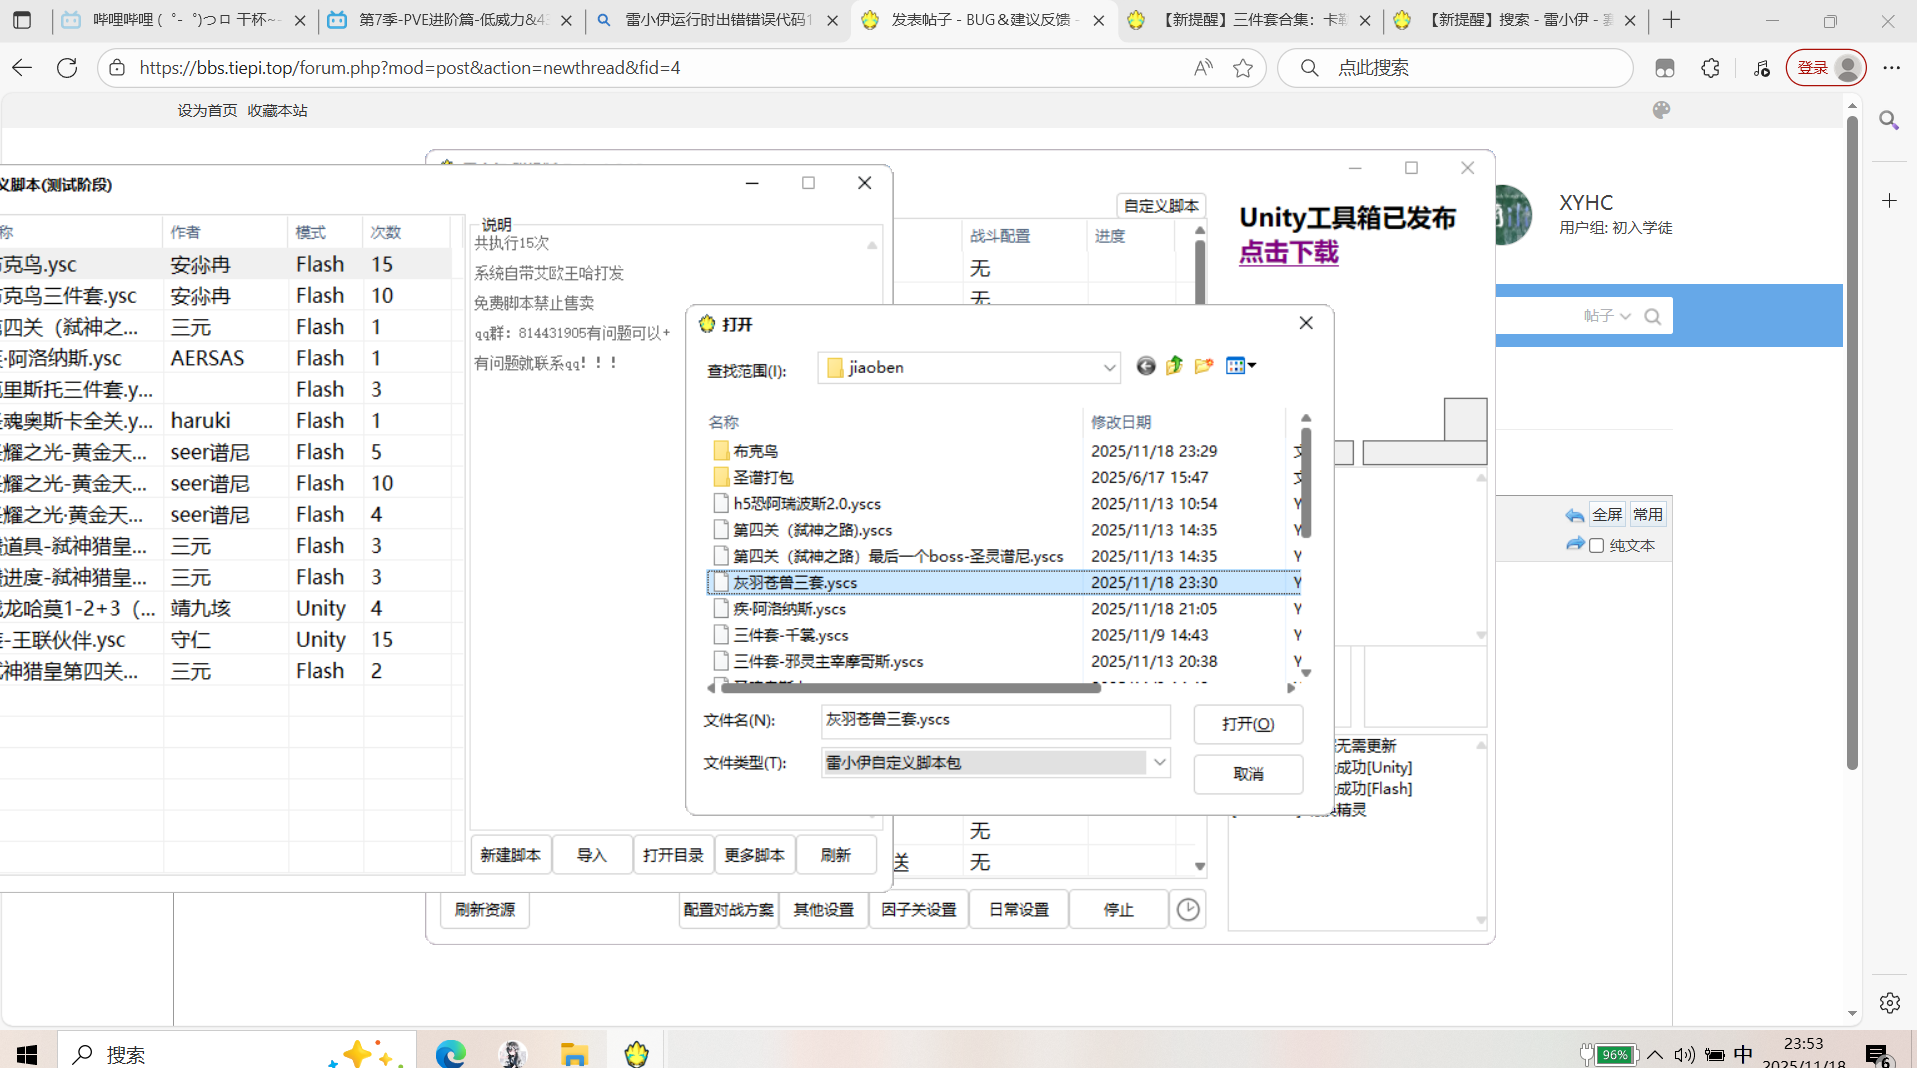1917x1068 pixels.
Task: Click the timer clock icon beside 停止
Action: 1187,909
